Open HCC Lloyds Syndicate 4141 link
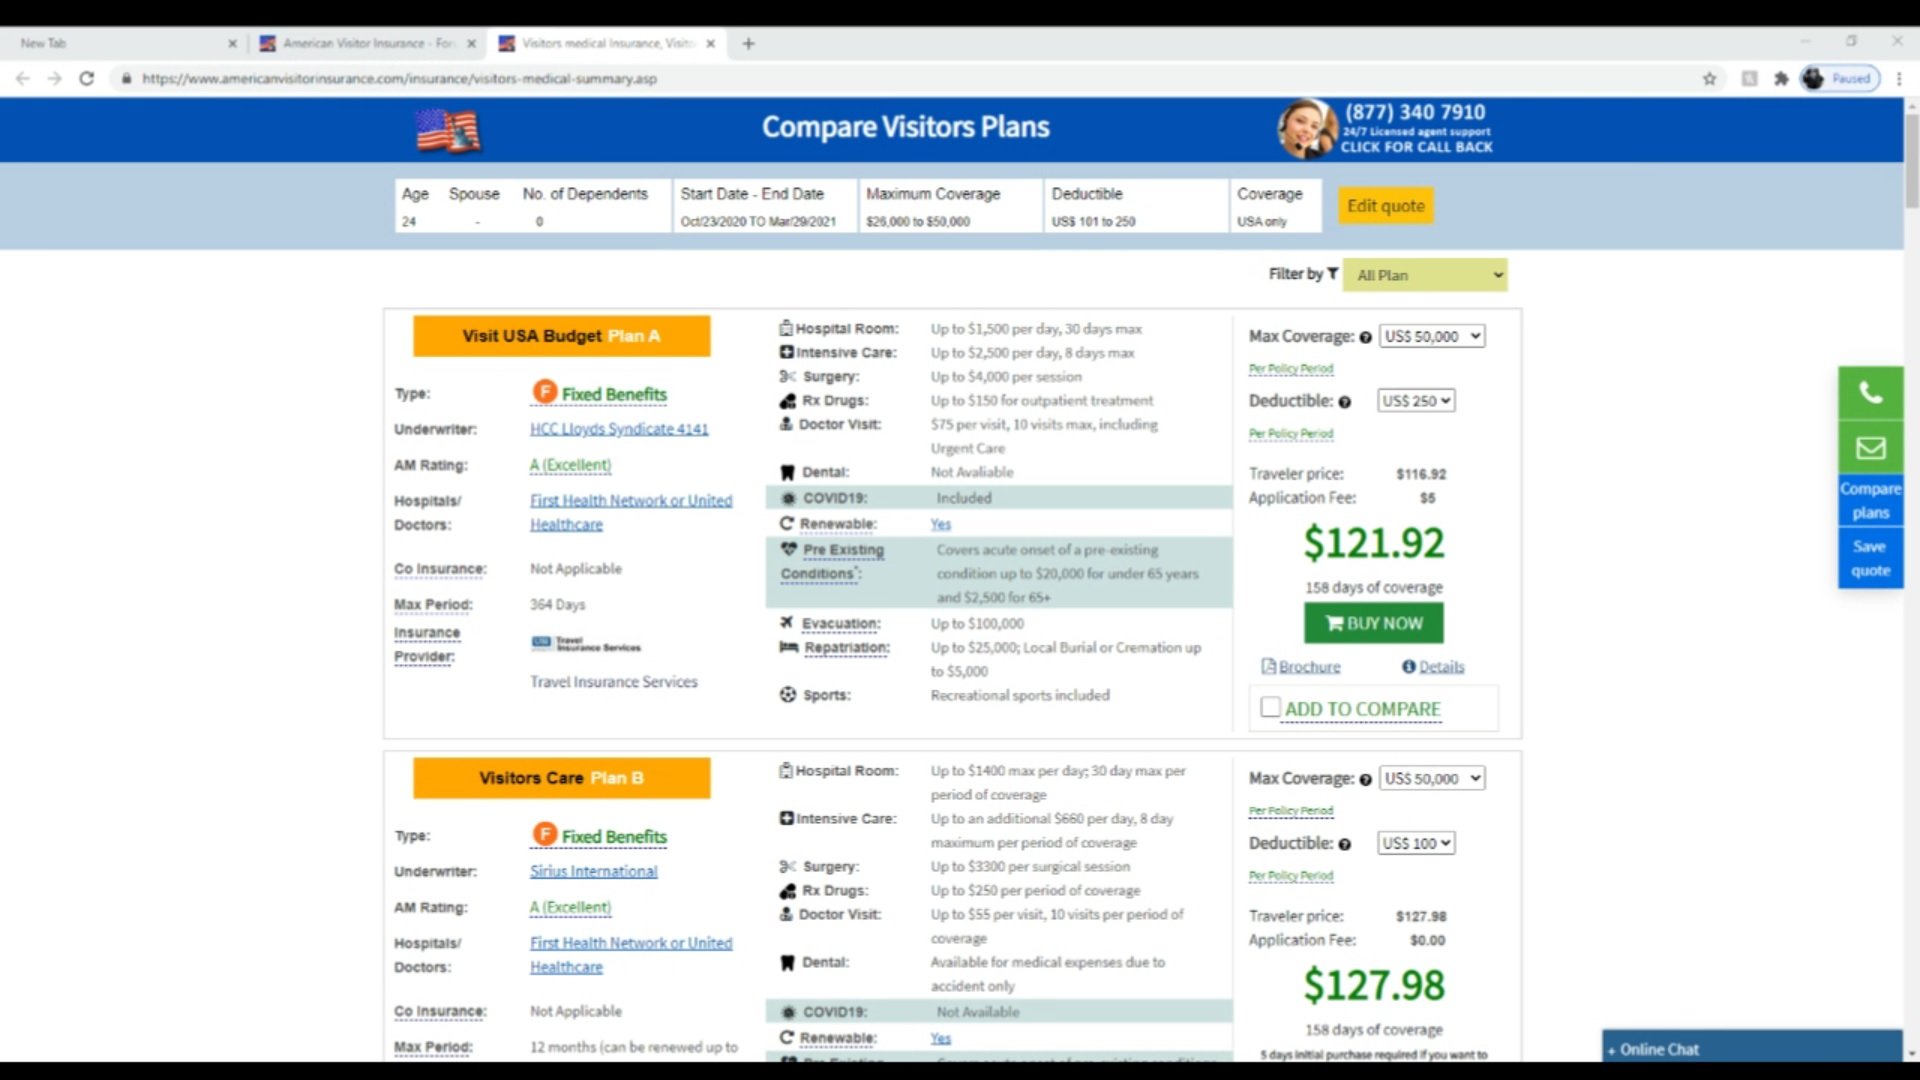The image size is (1920, 1080). [x=619, y=429]
